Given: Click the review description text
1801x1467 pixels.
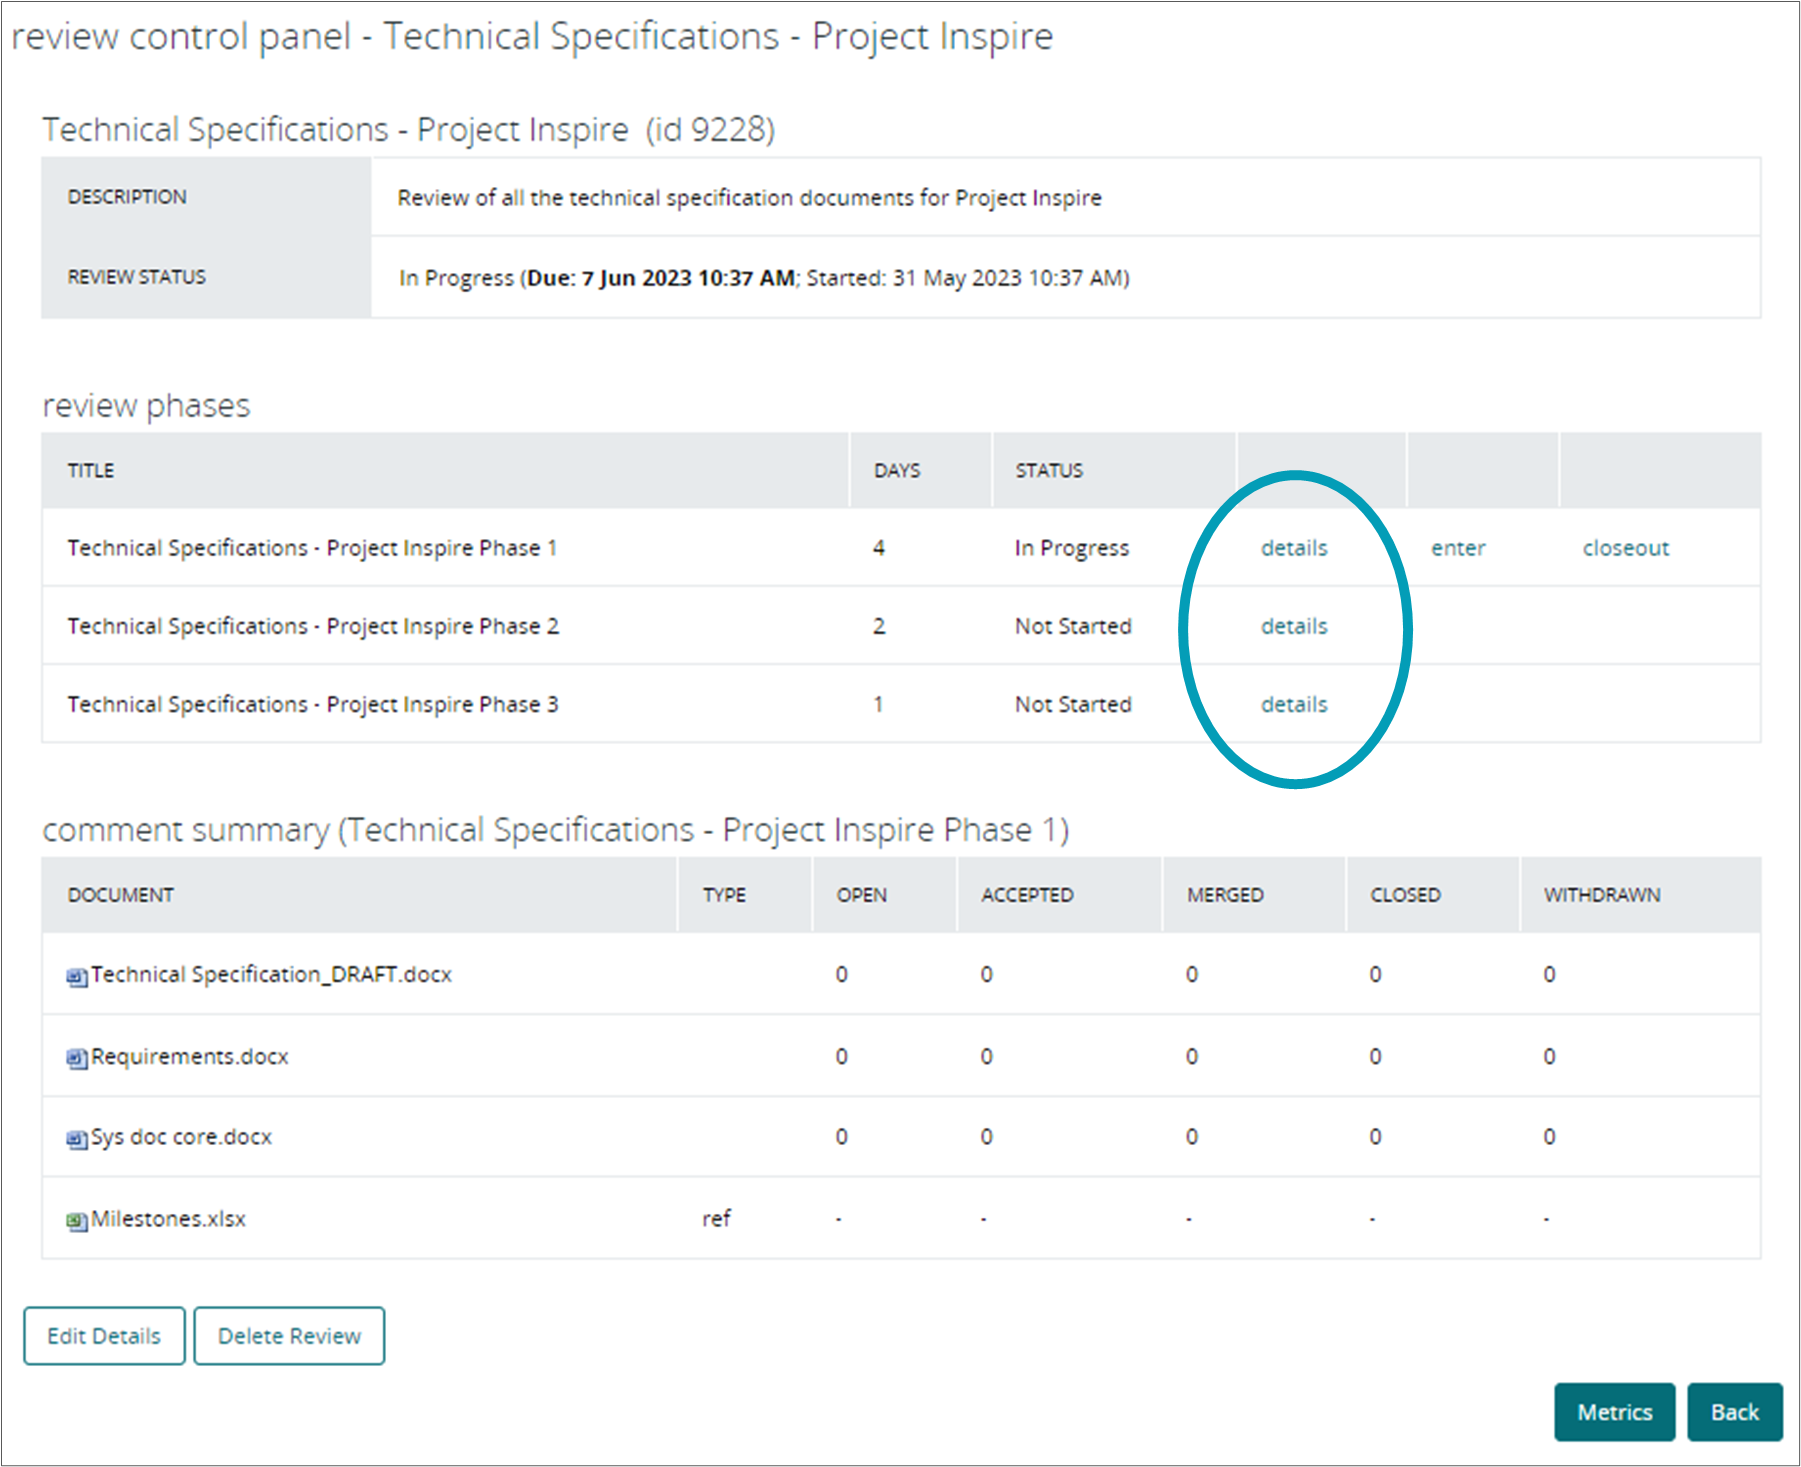Looking at the screenshot, I should 749,198.
